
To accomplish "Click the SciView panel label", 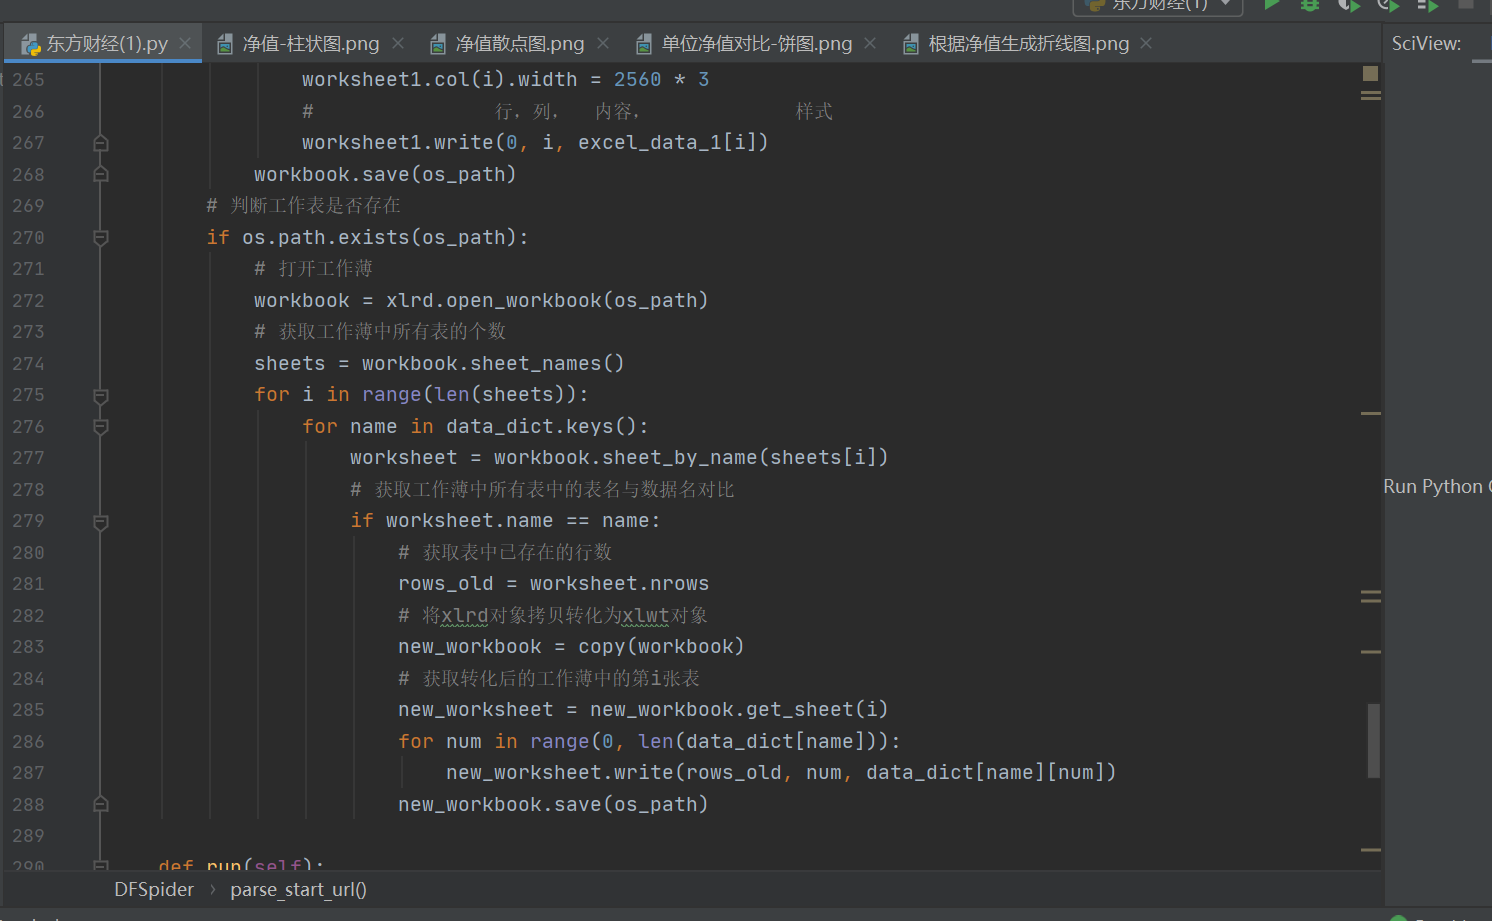I will tap(1426, 43).
